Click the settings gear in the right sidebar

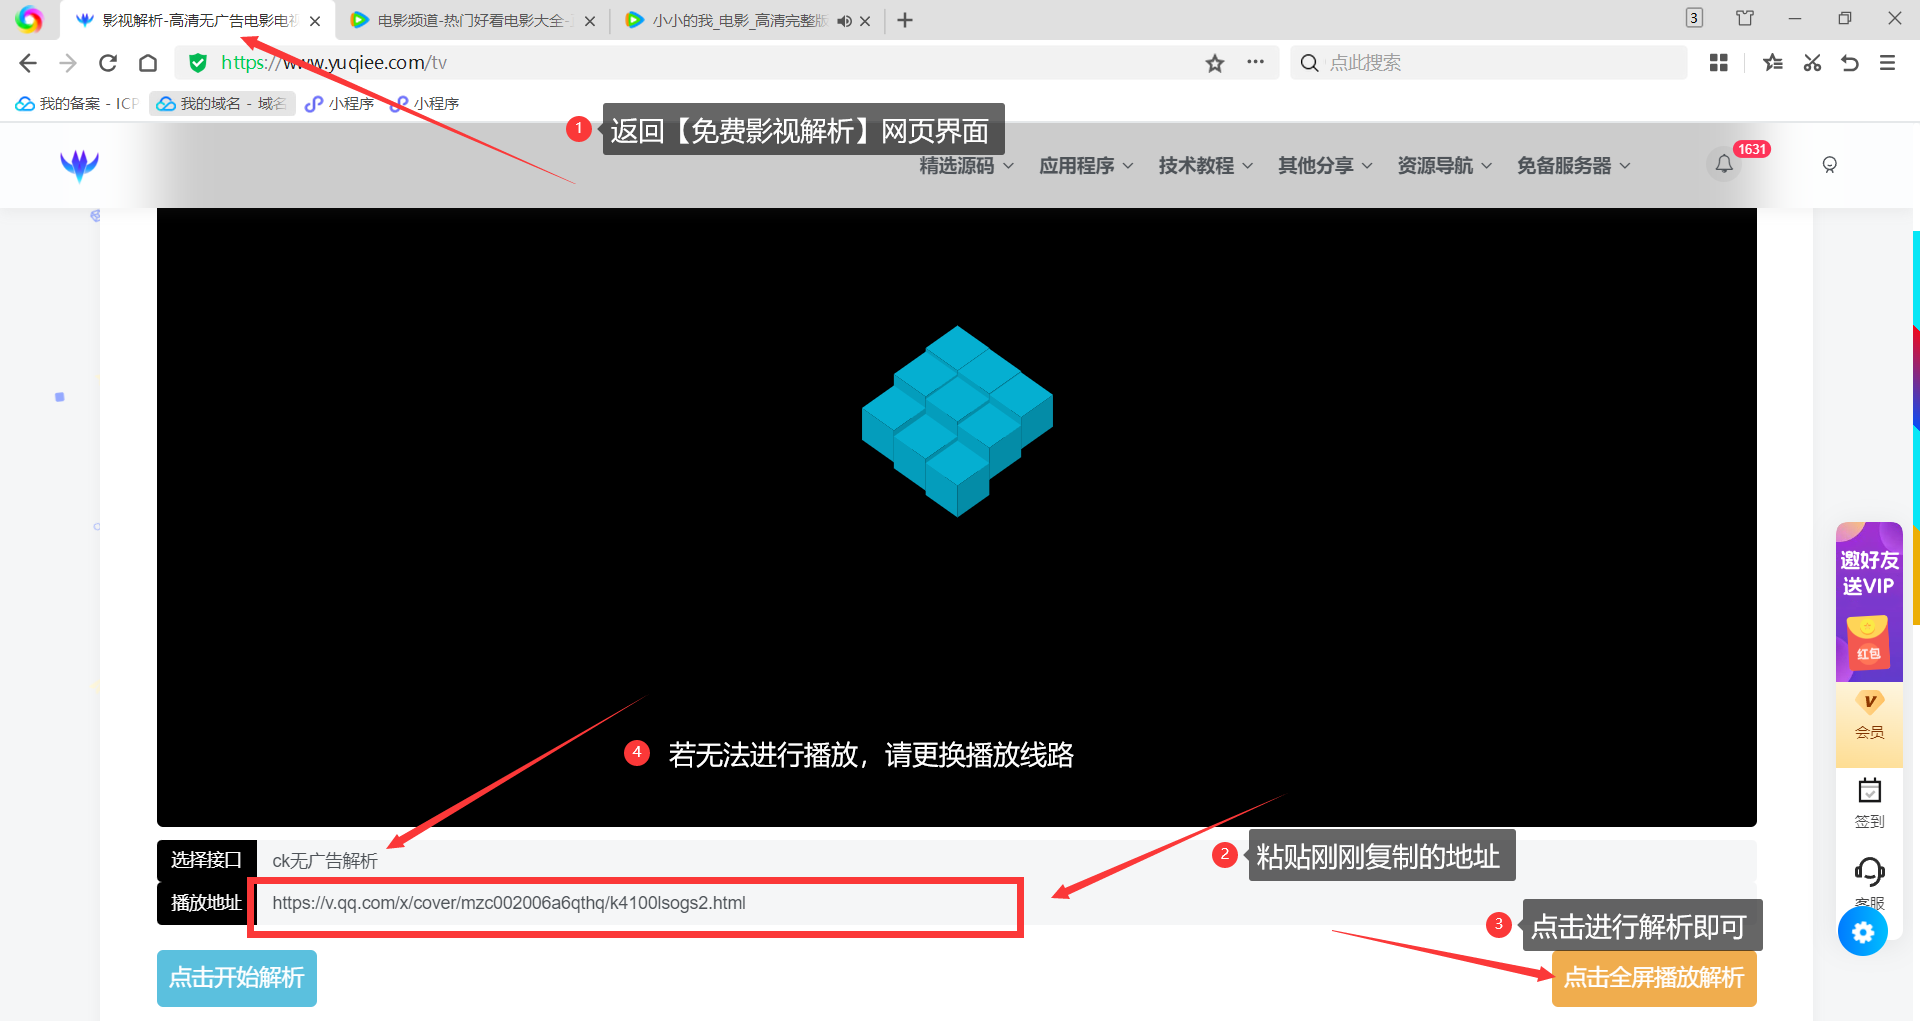tap(1862, 932)
